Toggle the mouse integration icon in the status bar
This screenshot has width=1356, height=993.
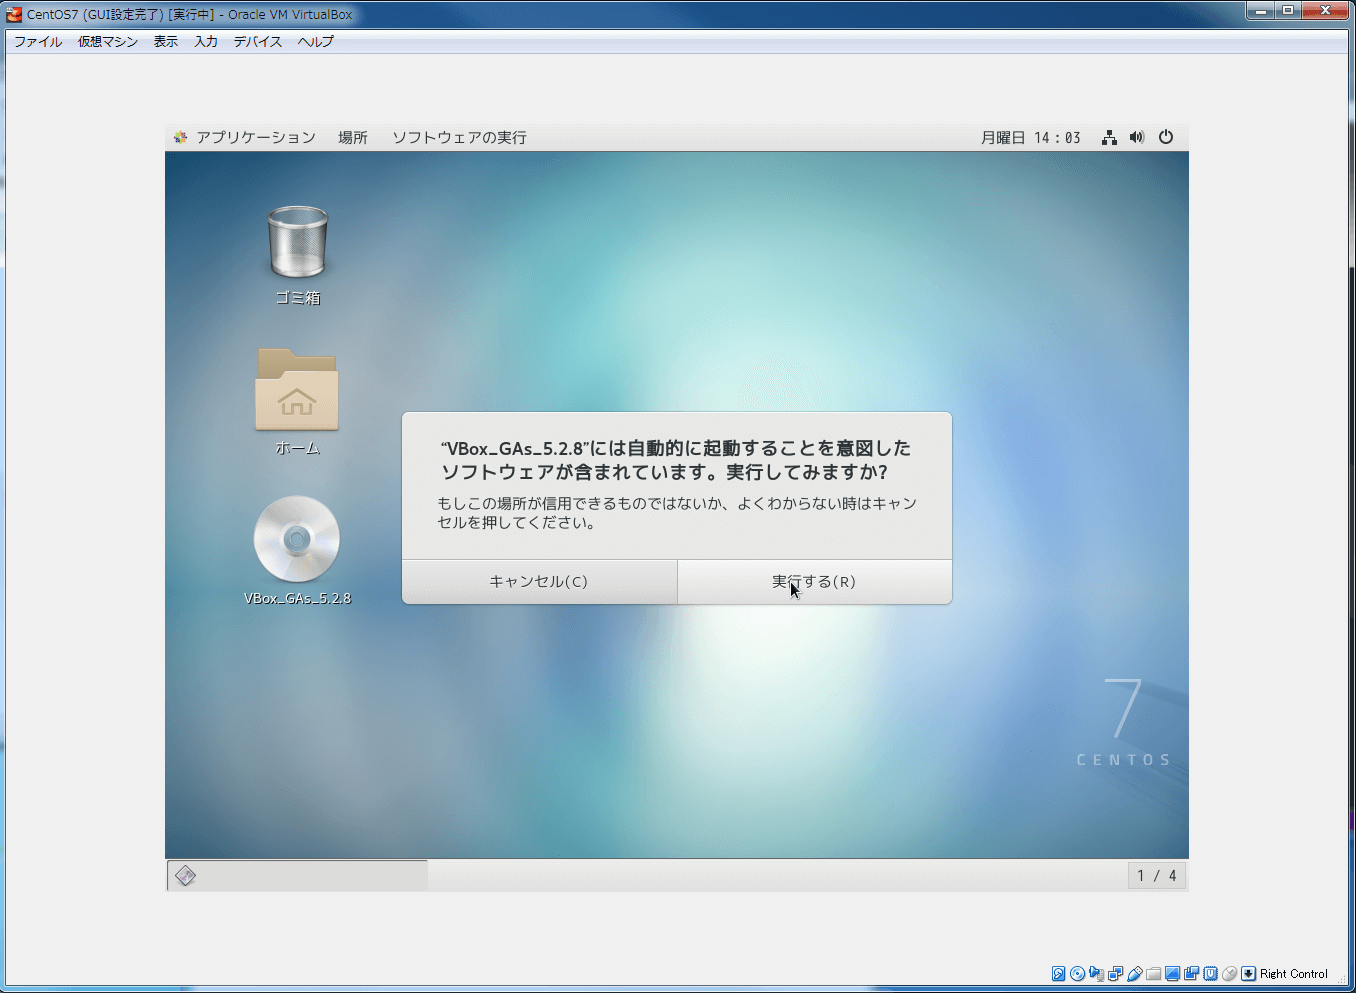tap(1230, 973)
